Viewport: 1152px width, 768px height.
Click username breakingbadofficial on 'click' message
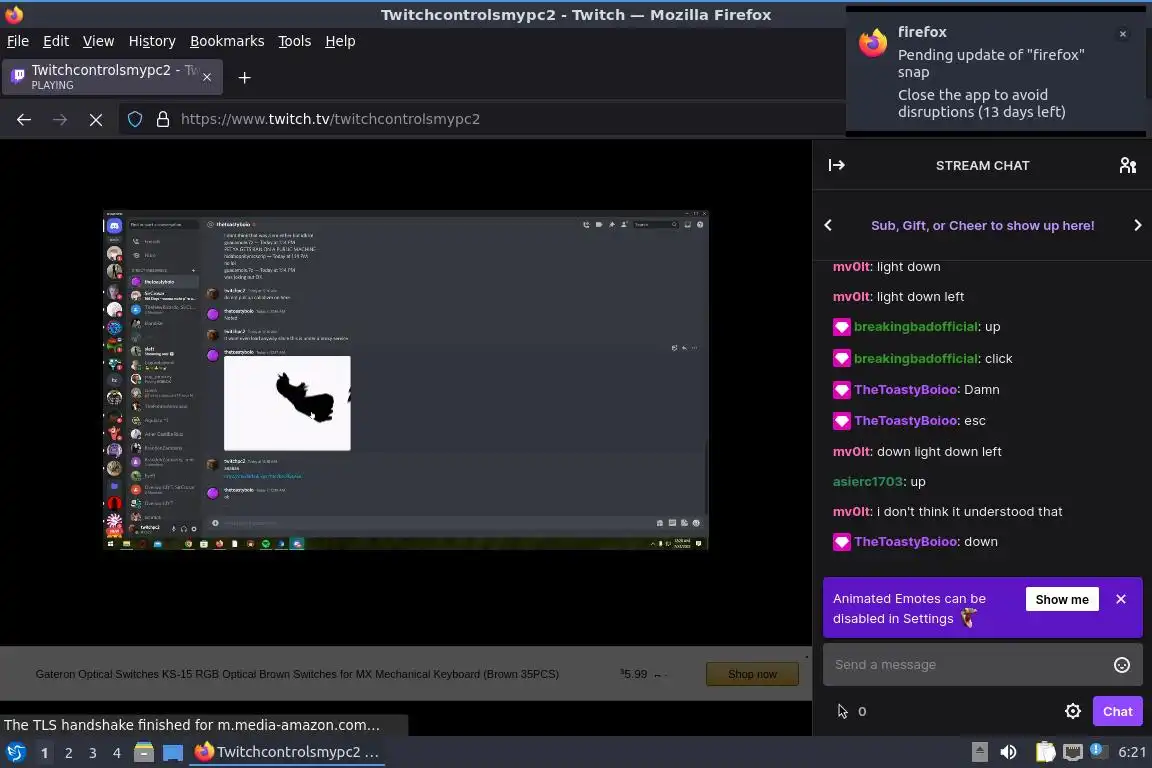tap(916, 359)
